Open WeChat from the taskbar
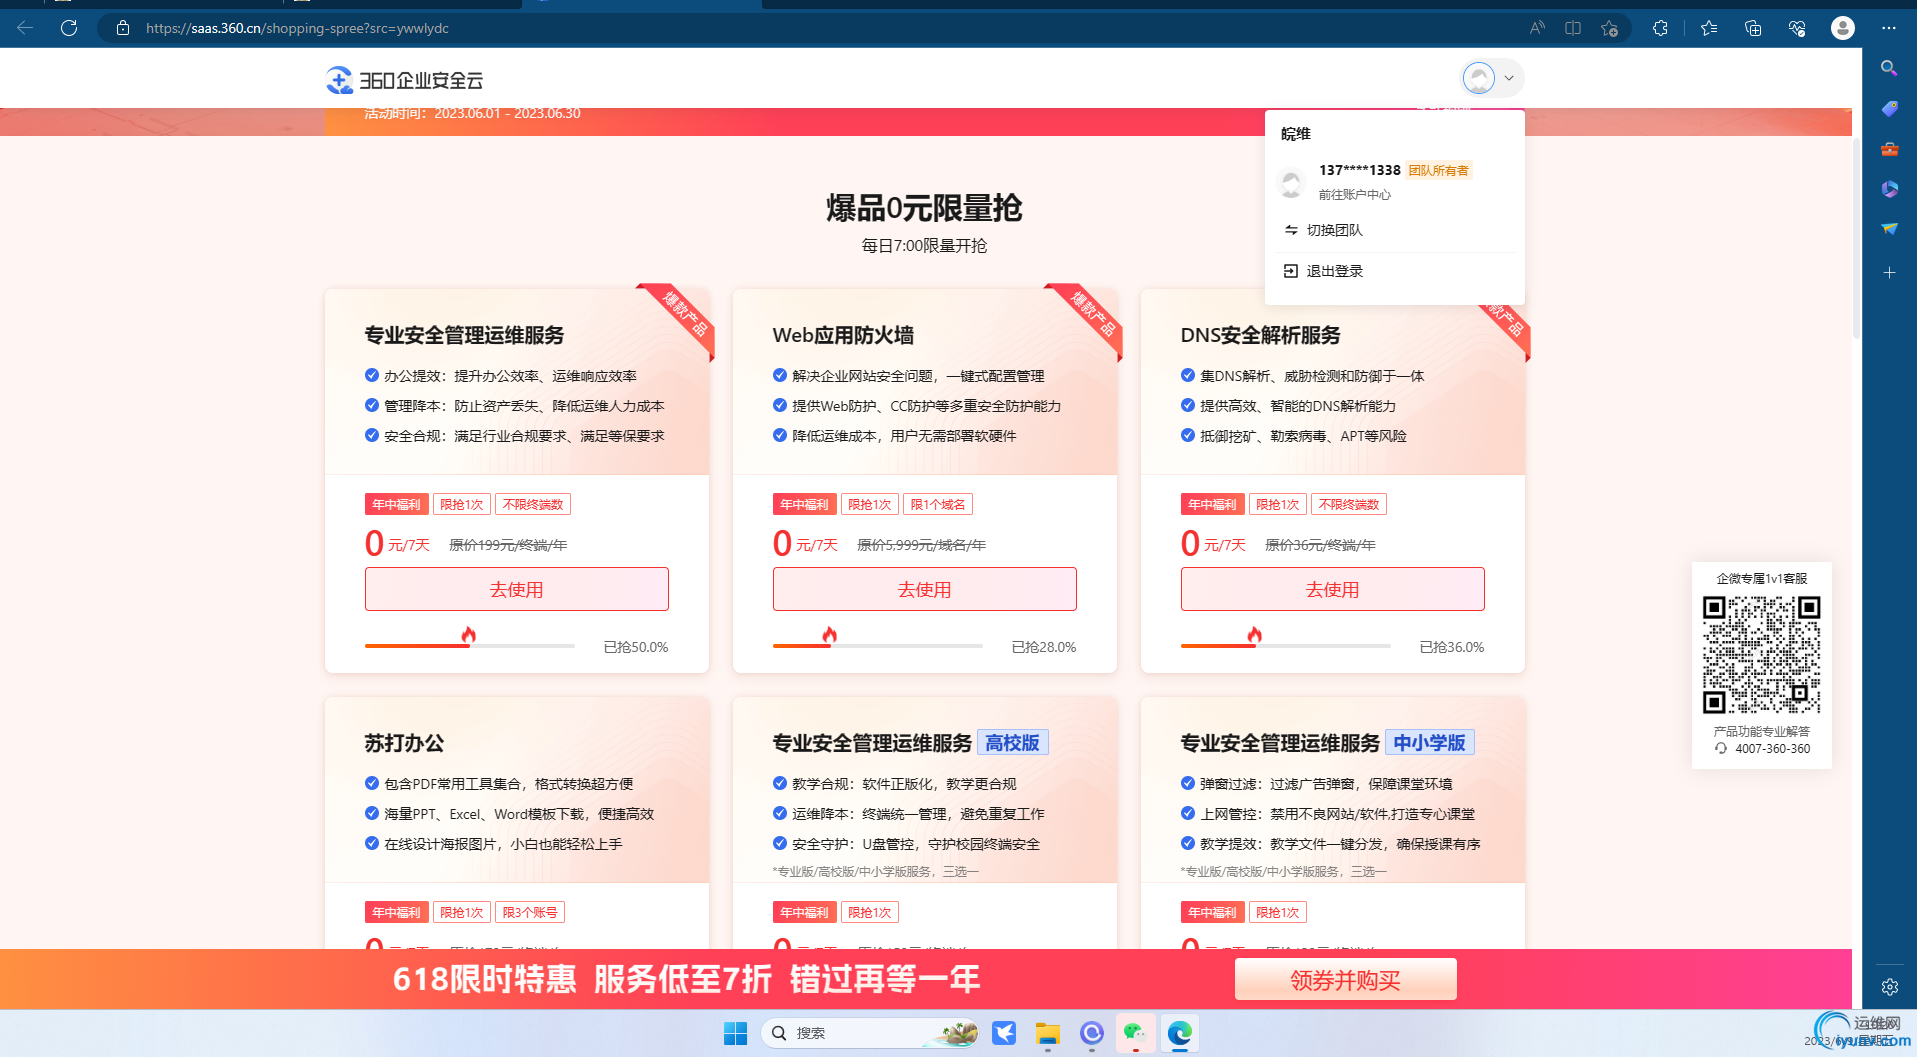This screenshot has height=1057, width=1917. pyautogui.click(x=1135, y=1033)
